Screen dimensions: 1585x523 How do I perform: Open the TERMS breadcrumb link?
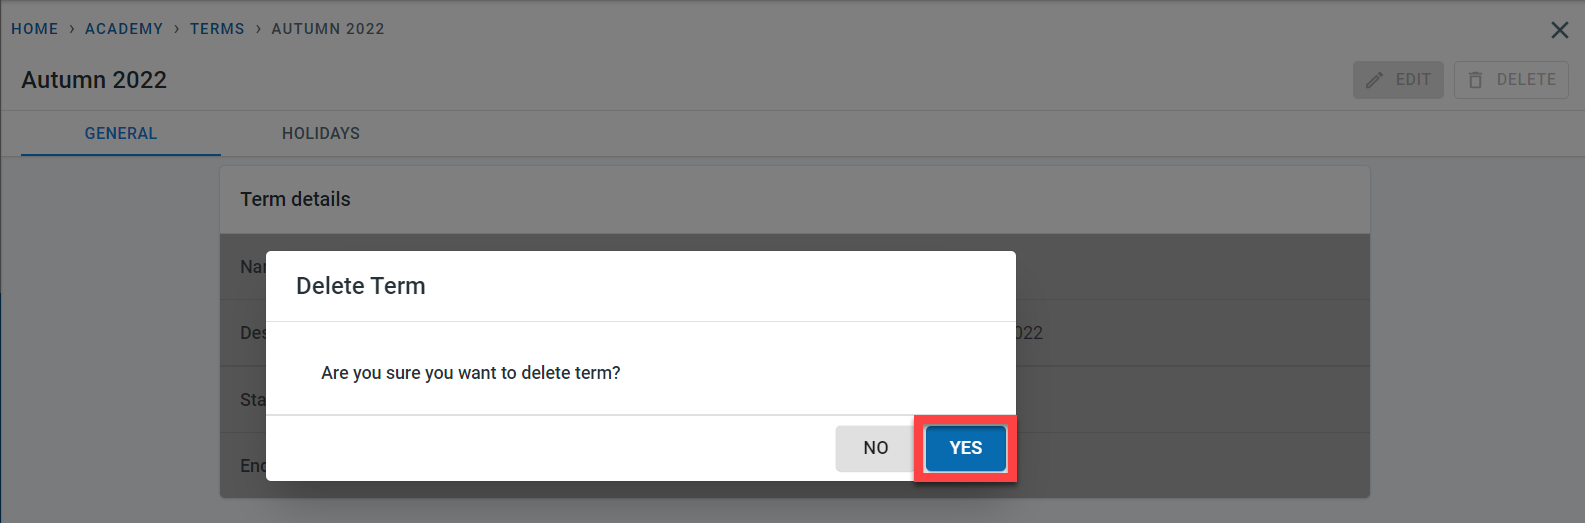(x=217, y=29)
